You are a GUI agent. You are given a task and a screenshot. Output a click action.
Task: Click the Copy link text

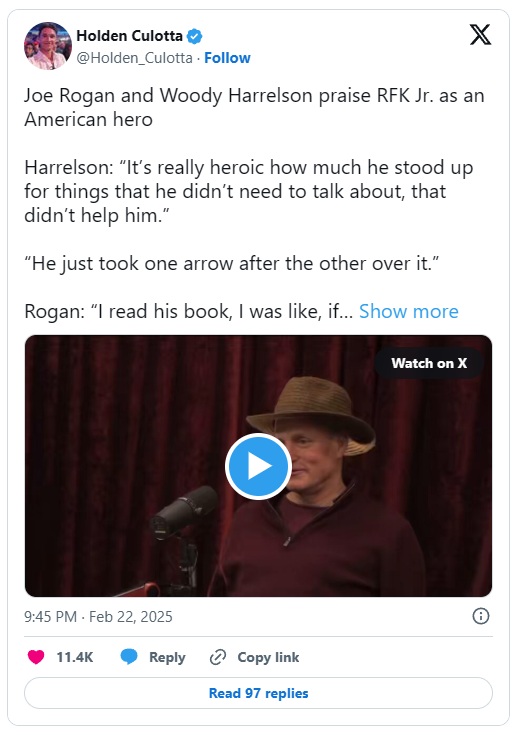[x=268, y=657]
